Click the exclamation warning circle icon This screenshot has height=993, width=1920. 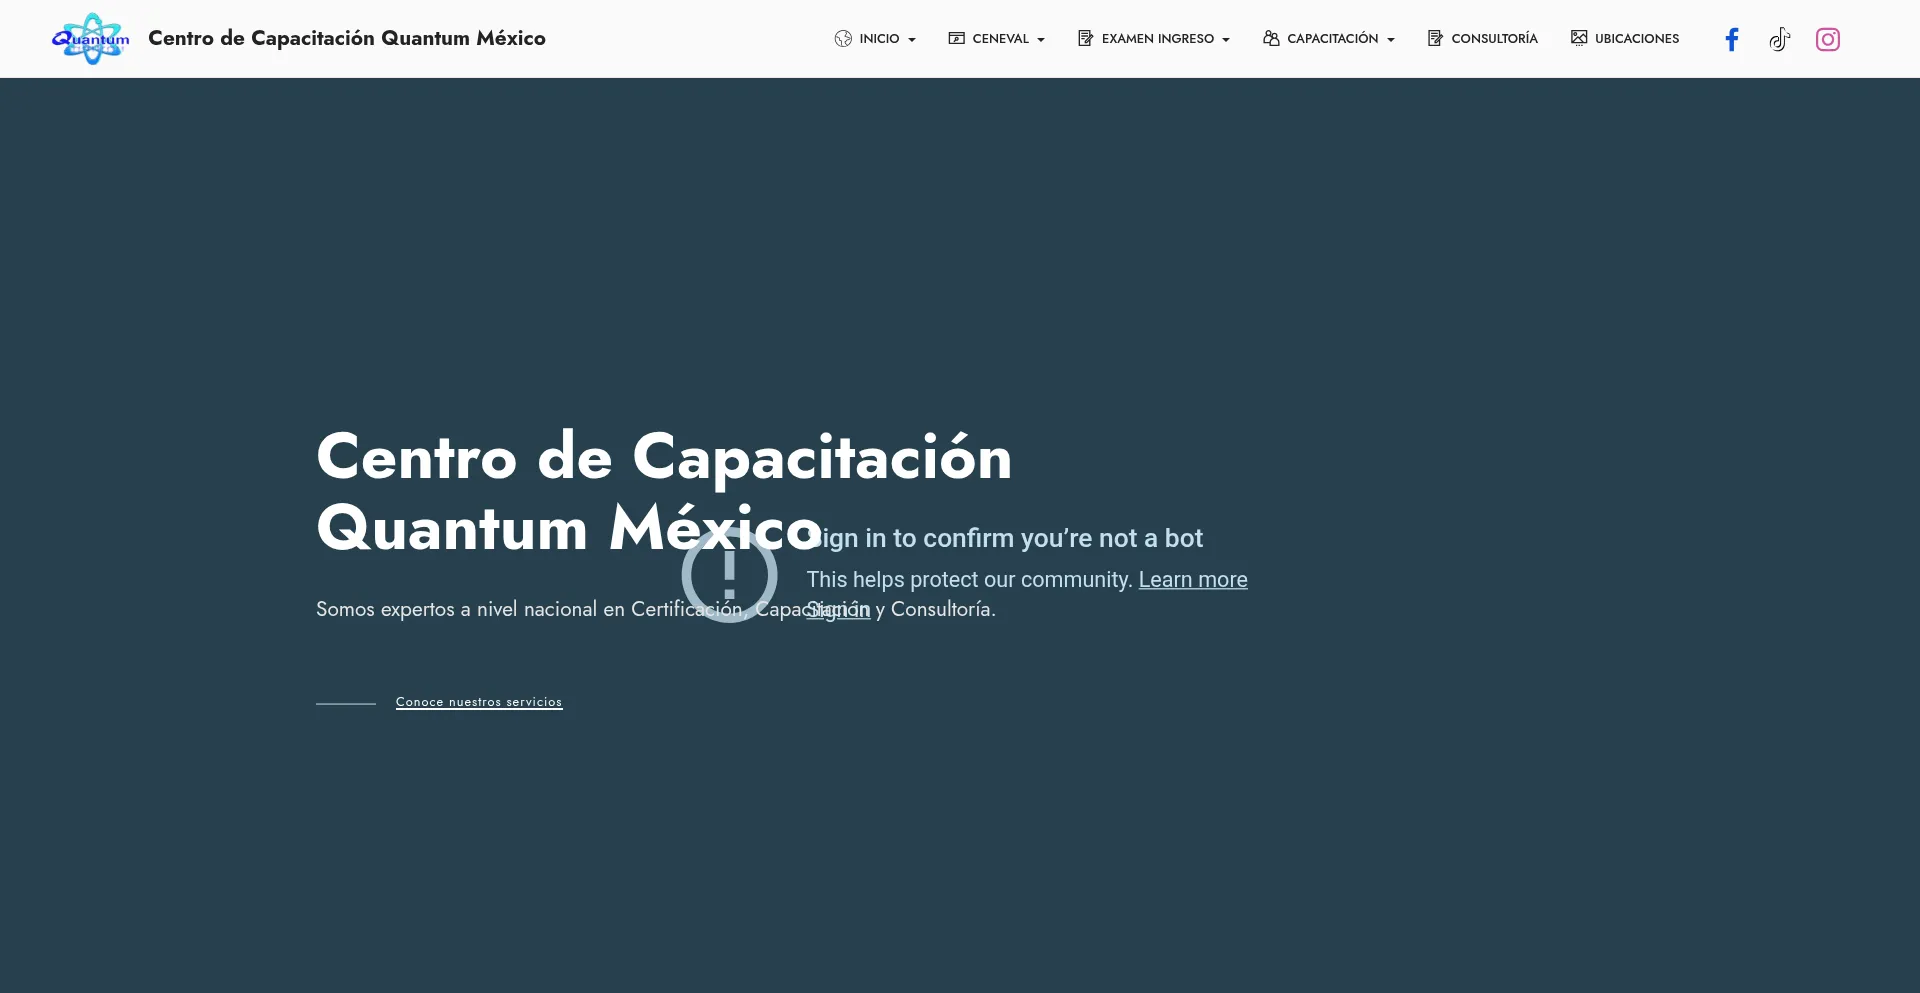729,575
